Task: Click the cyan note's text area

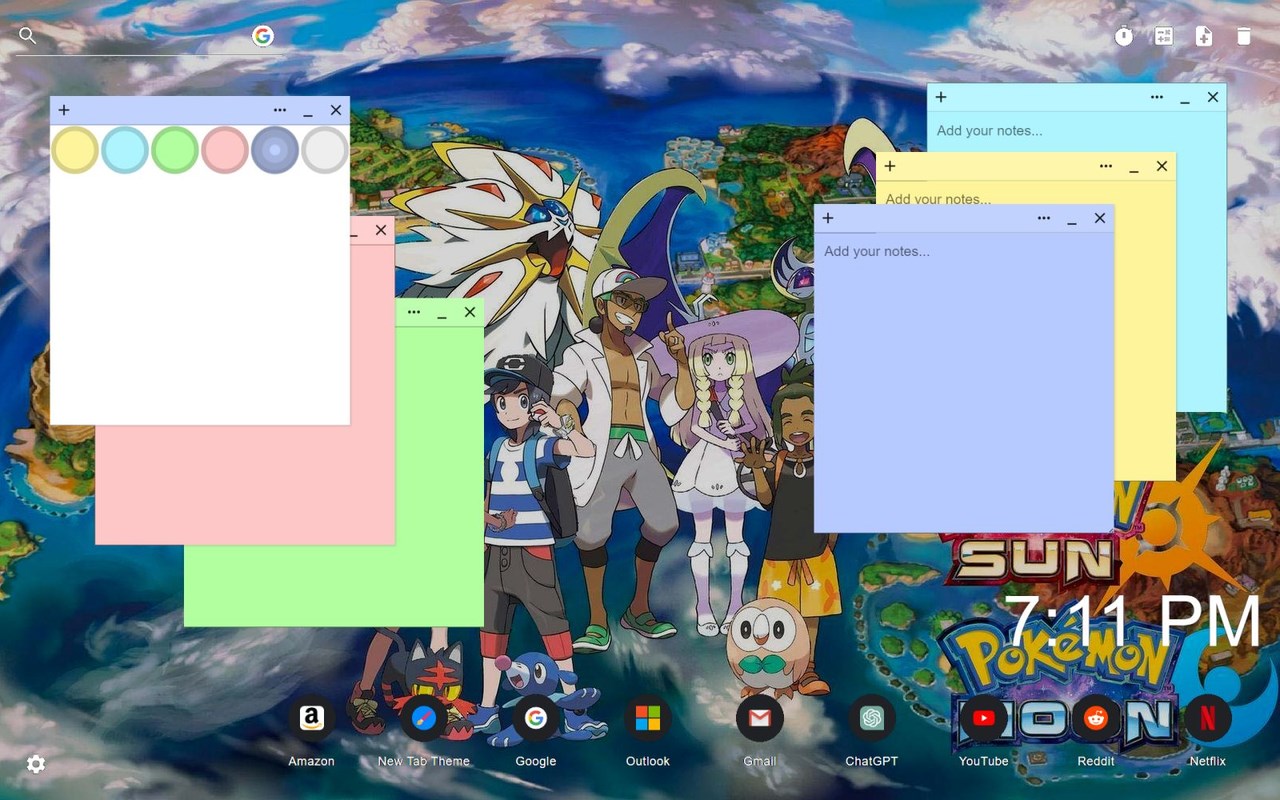Action: (x=1076, y=131)
